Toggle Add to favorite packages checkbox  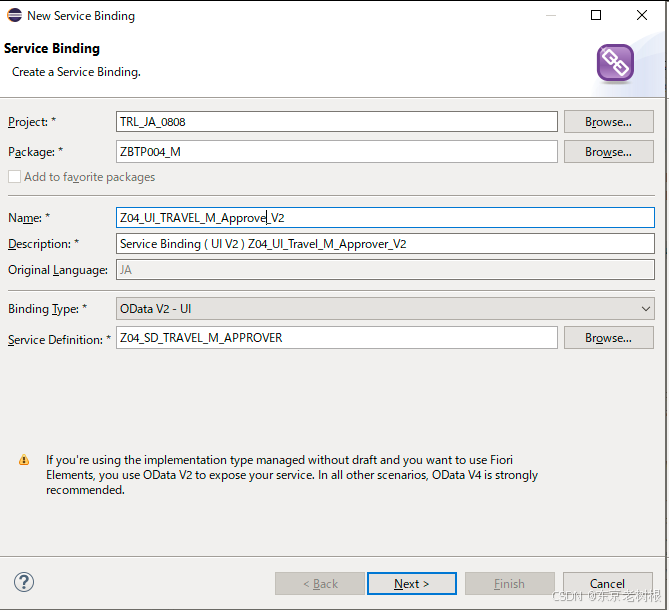point(15,177)
